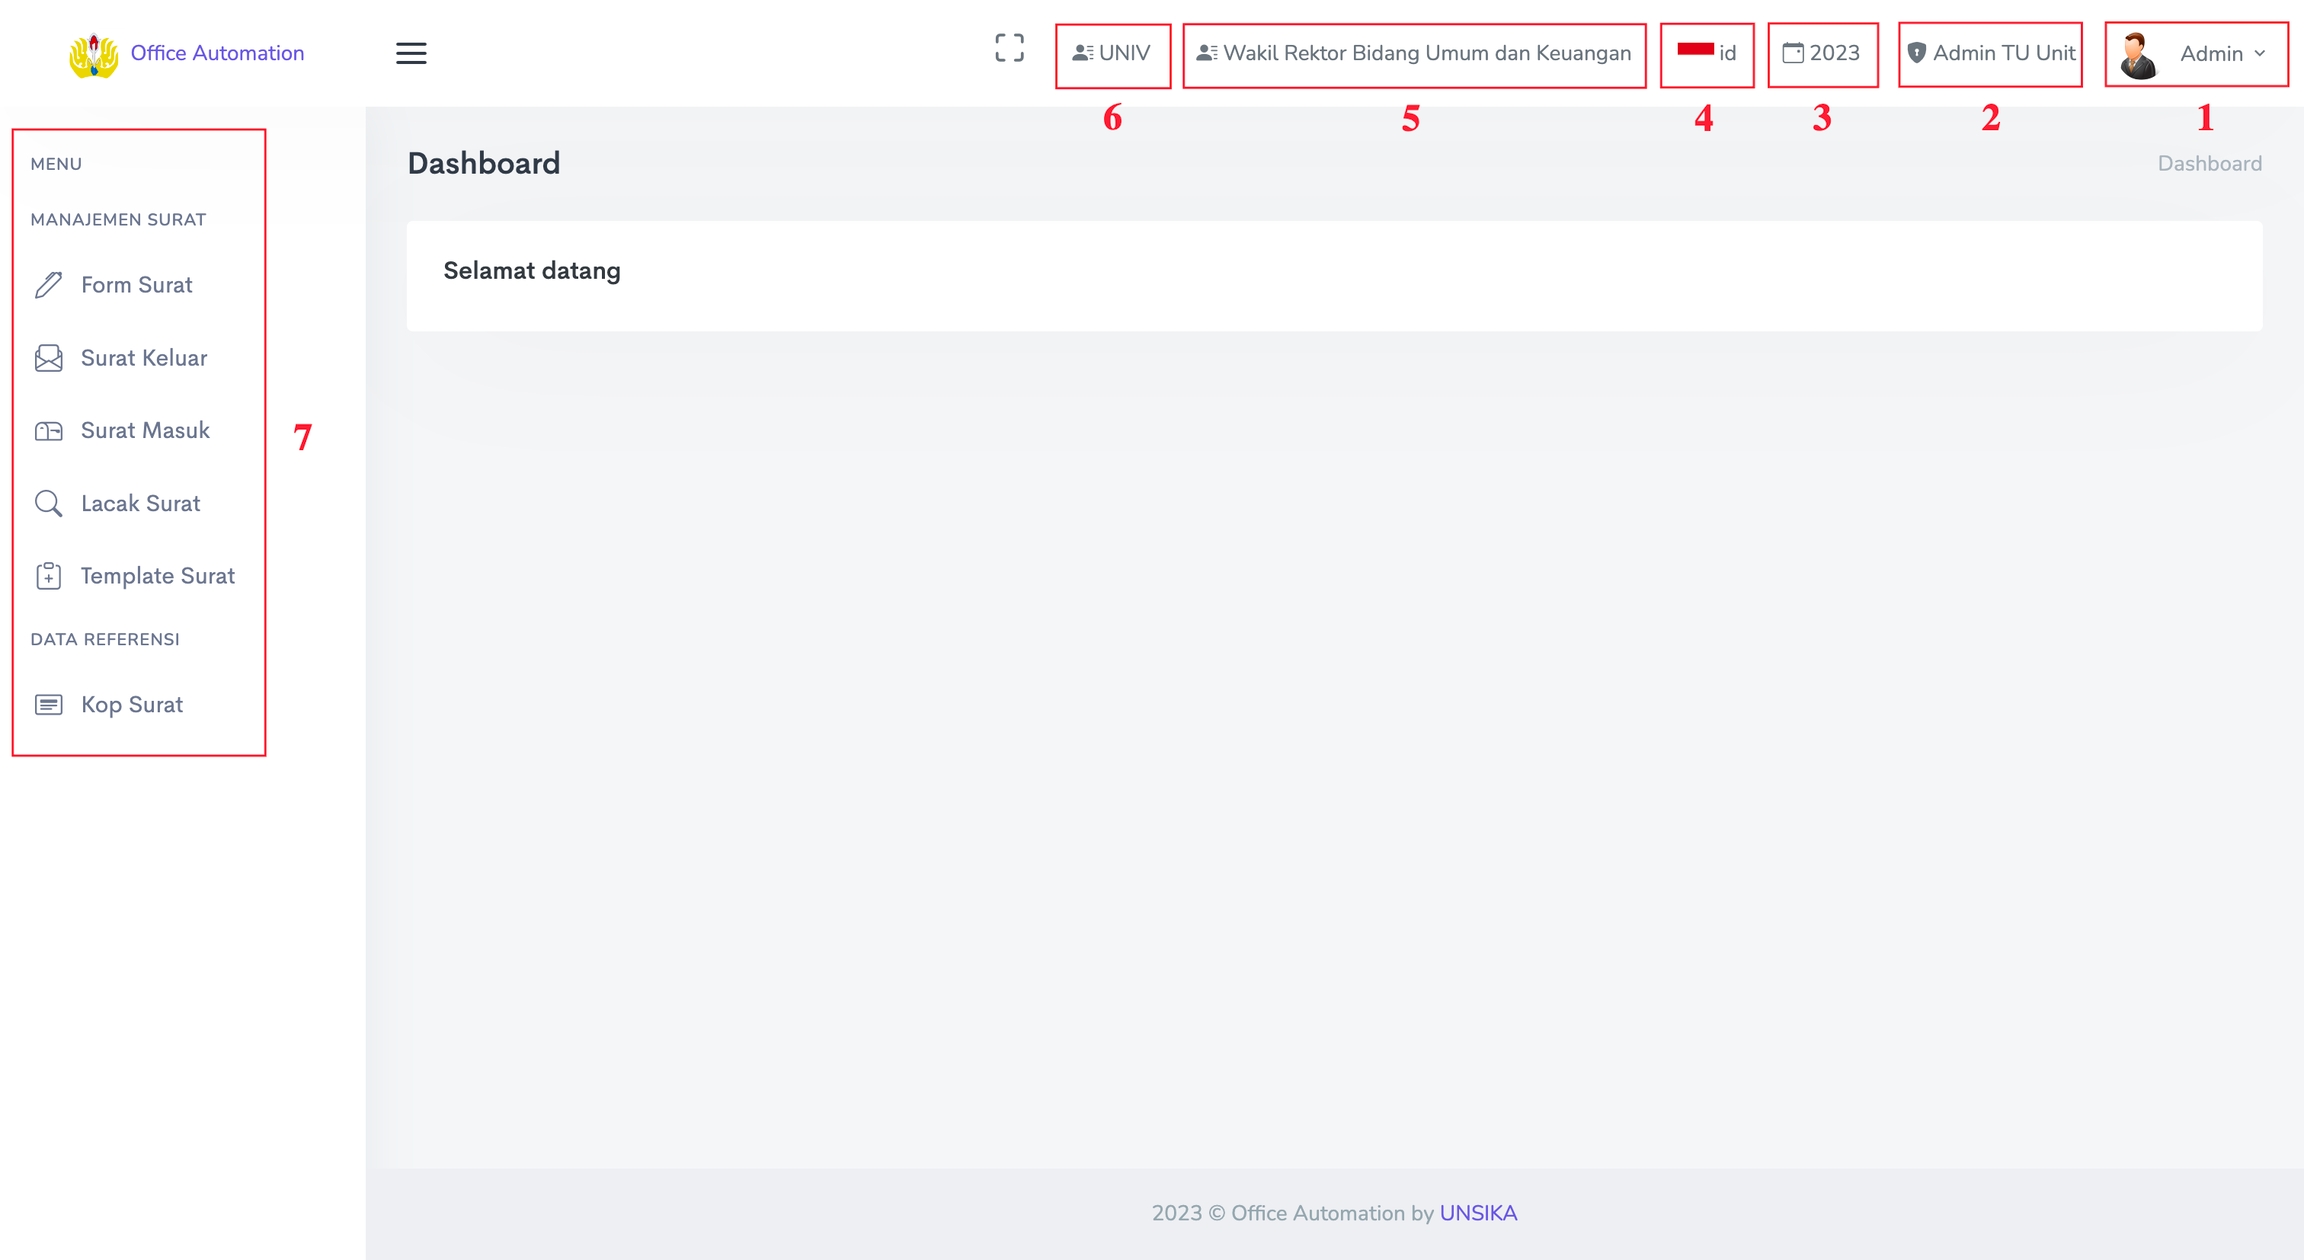2304x1260 pixels.
Task: Click the mailbox icon beside Surat Masuk
Action: 48,431
